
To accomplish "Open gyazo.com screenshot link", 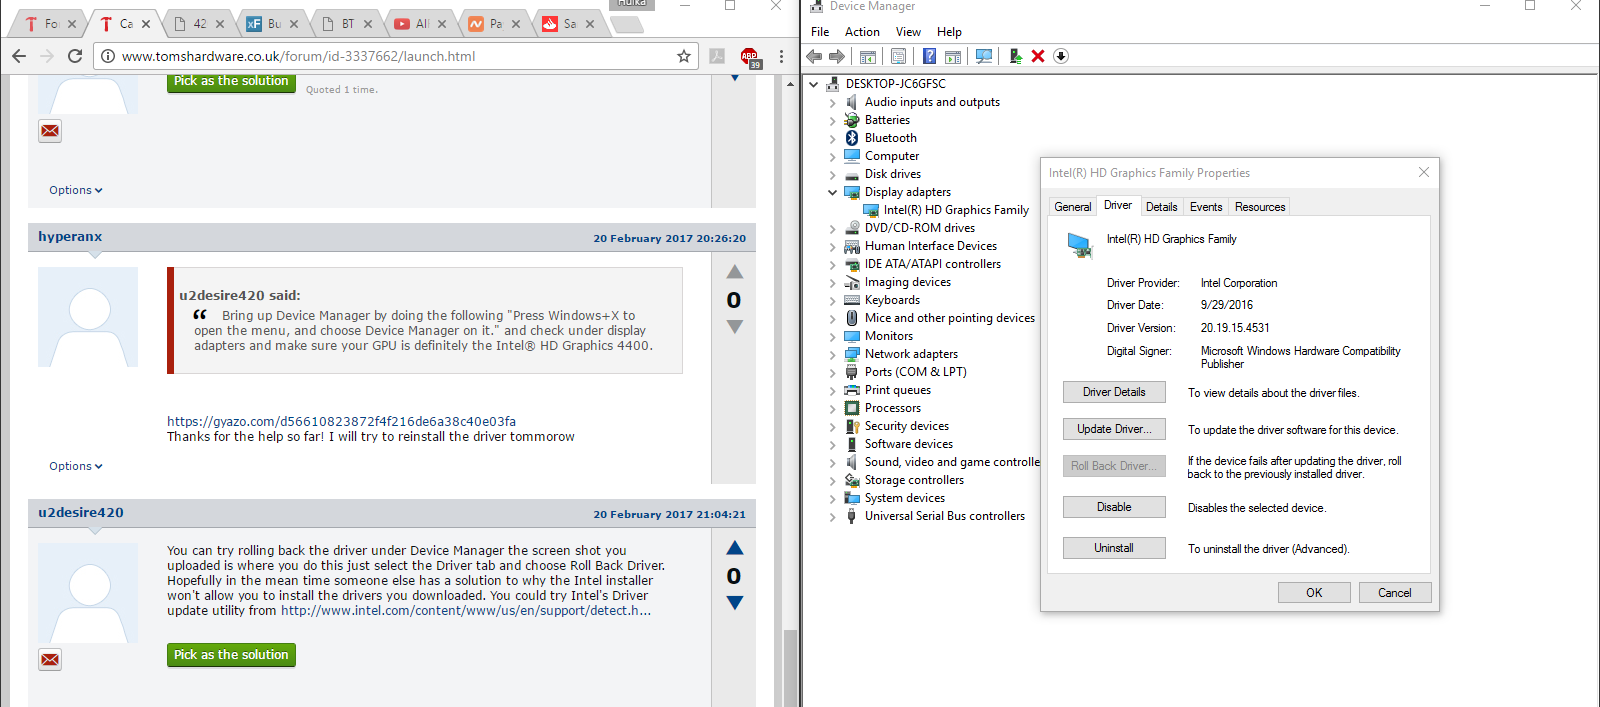I will click(341, 422).
